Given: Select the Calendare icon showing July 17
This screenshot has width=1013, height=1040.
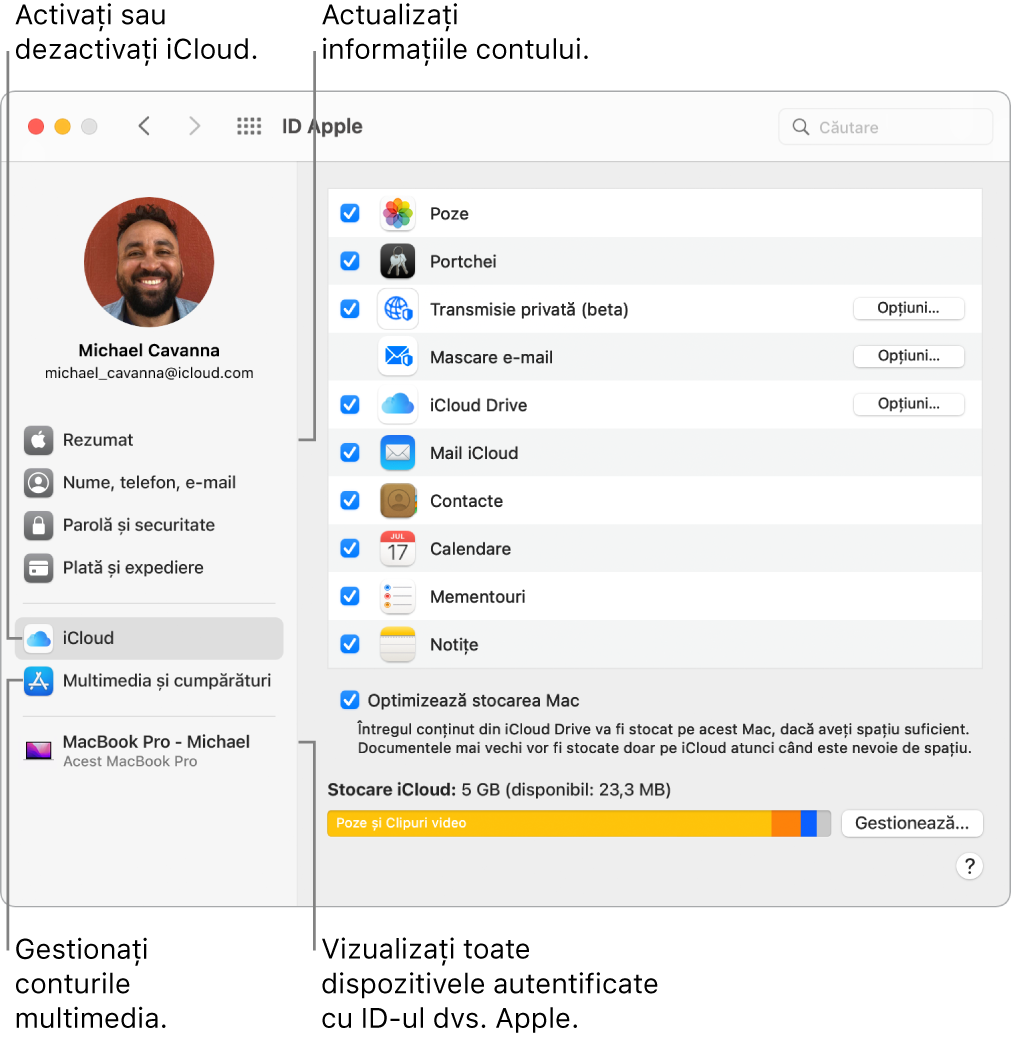Looking at the screenshot, I should tap(396, 549).
